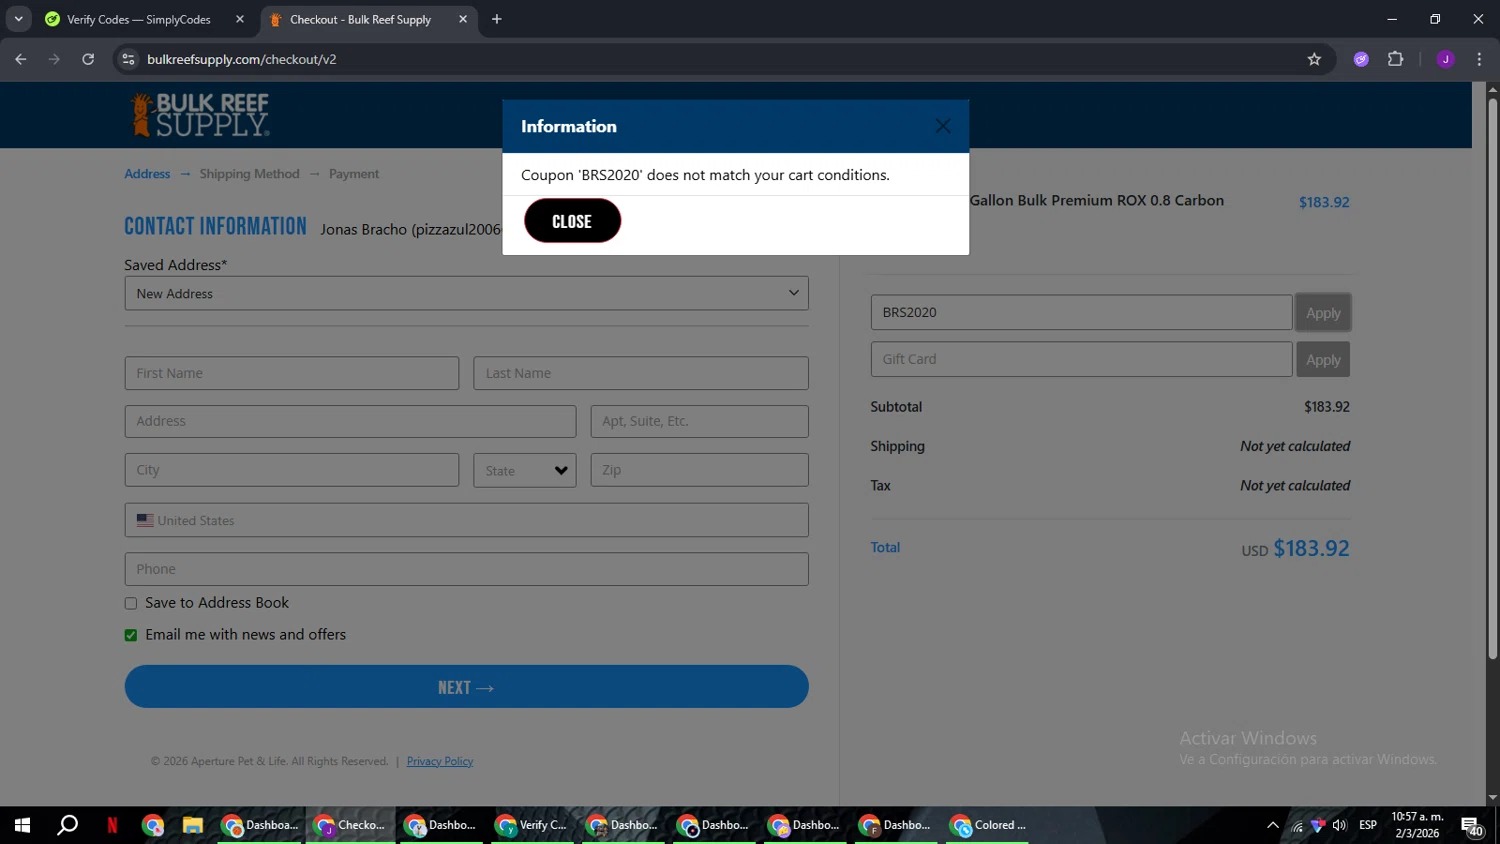Apply the BRS2020 coupon code
This screenshot has height=844, width=1500.
click(x=1323, y=312)
